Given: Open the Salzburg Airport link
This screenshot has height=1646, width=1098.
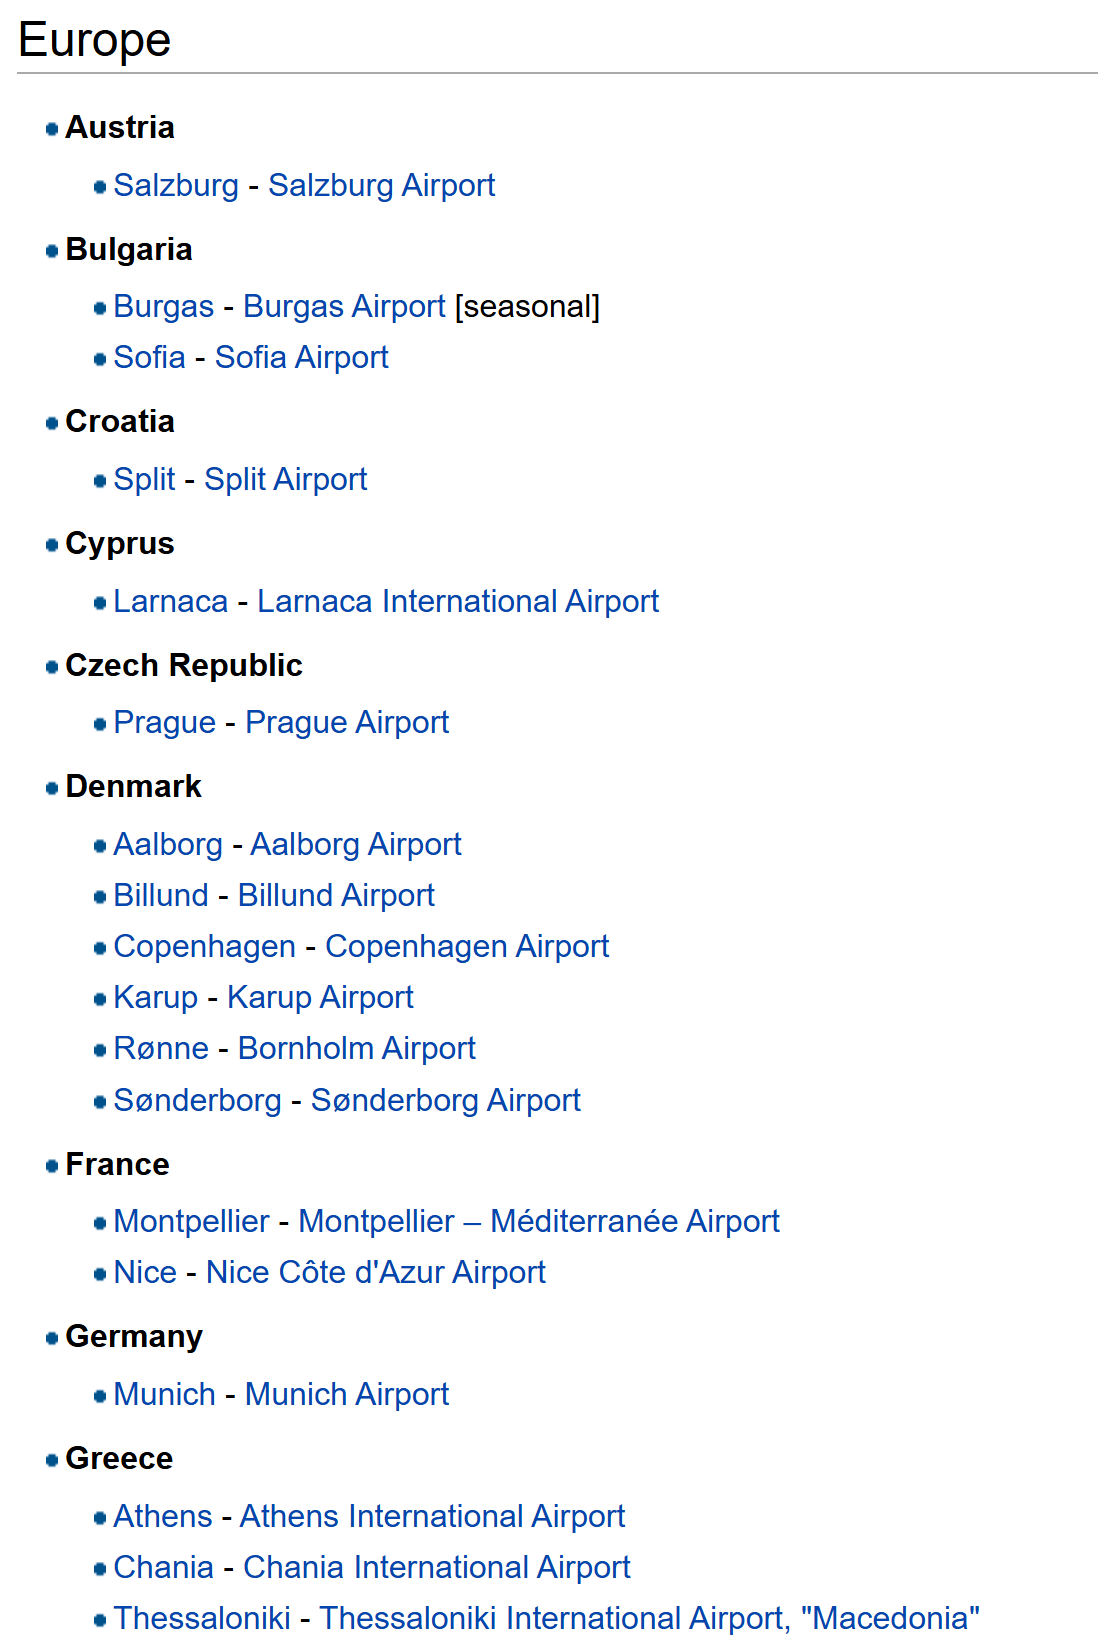Looking at the screenshot, I should pyautogui.click(x=381, y=186).
